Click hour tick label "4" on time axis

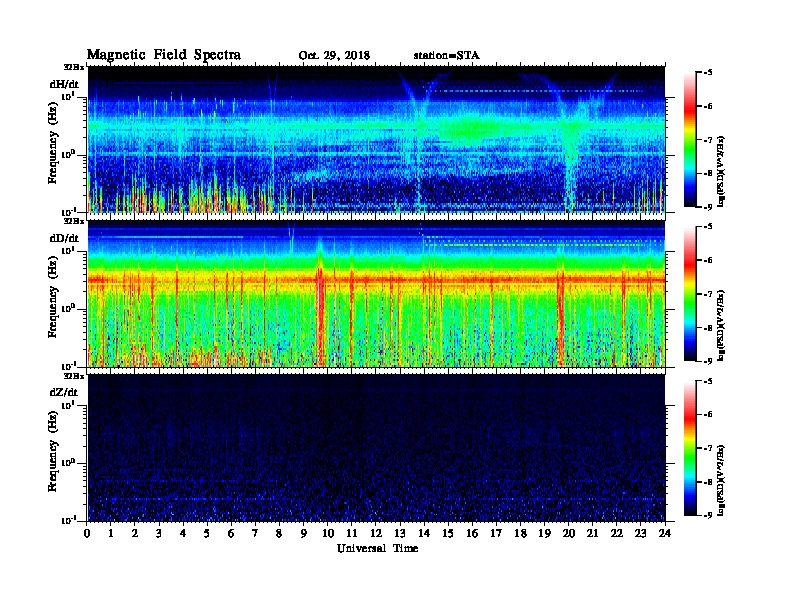point(183,533)
